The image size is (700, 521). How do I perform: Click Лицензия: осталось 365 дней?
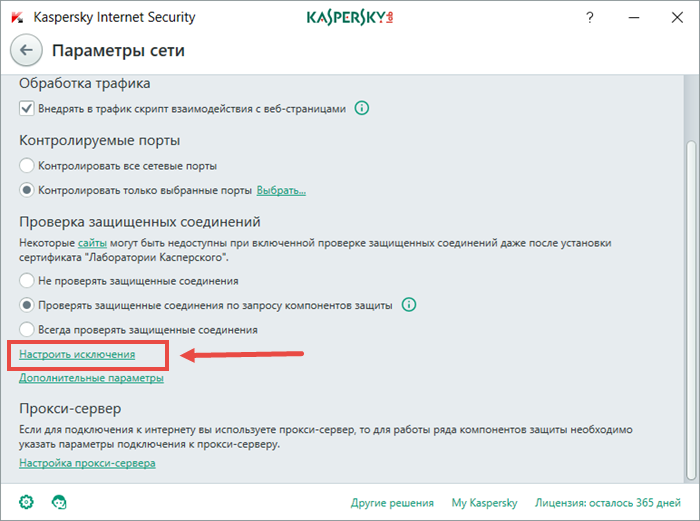click(x=608, y=503)
